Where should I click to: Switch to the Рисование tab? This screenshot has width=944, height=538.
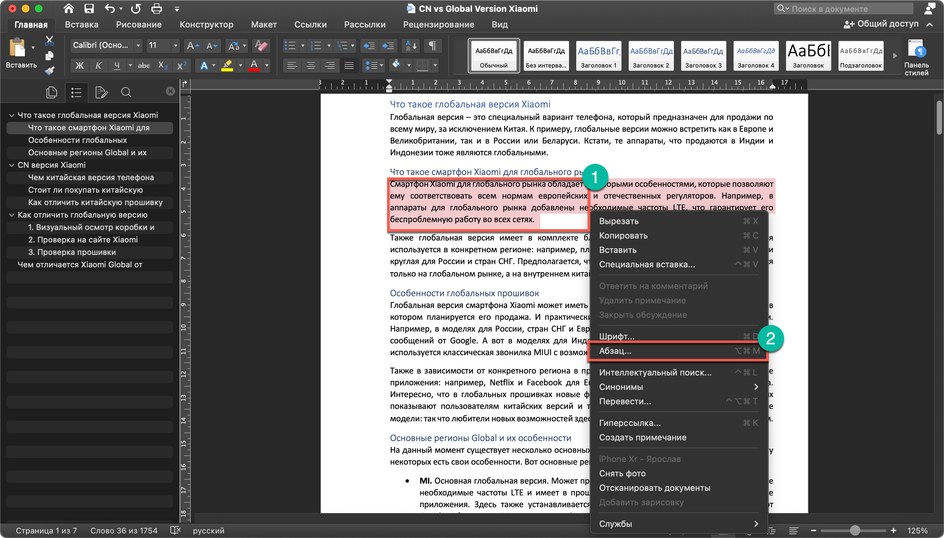tap(138, 25)
